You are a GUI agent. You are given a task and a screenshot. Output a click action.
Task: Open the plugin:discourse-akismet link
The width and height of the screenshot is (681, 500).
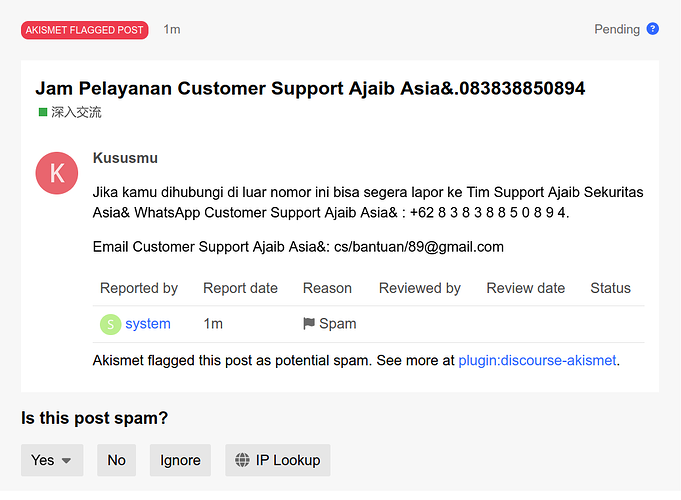pyautogui.click(x=537, y=360)
